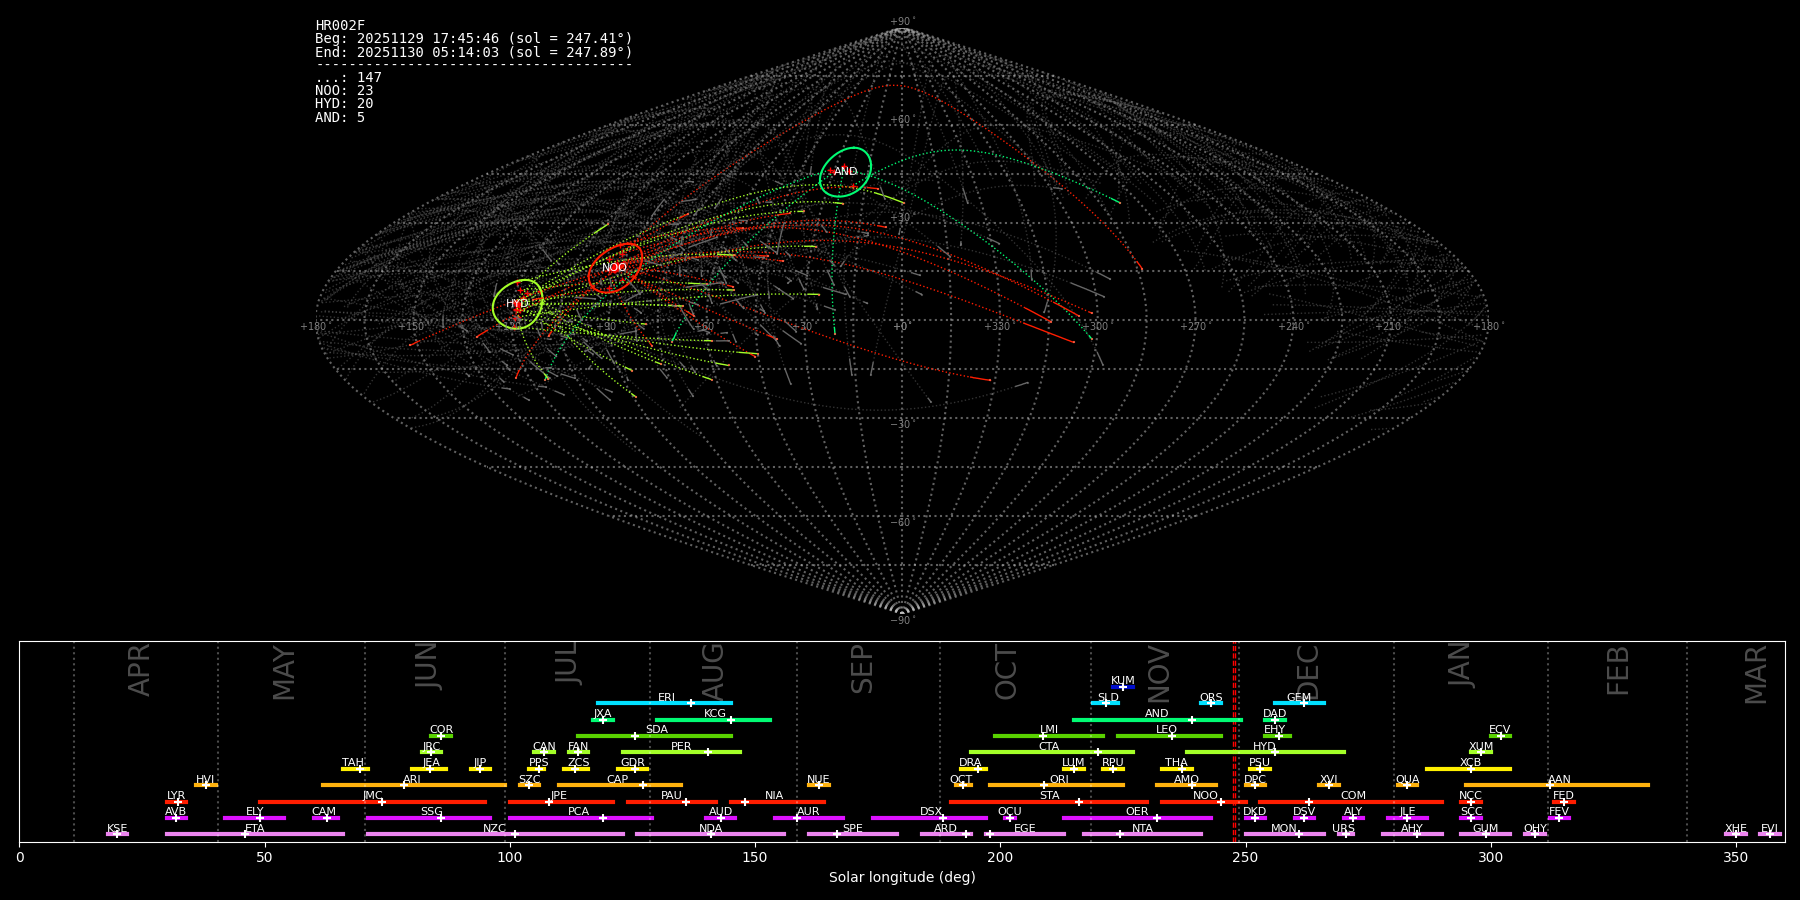
Task: Click the HYD bar in the timeline
Action: (1265, 752)
